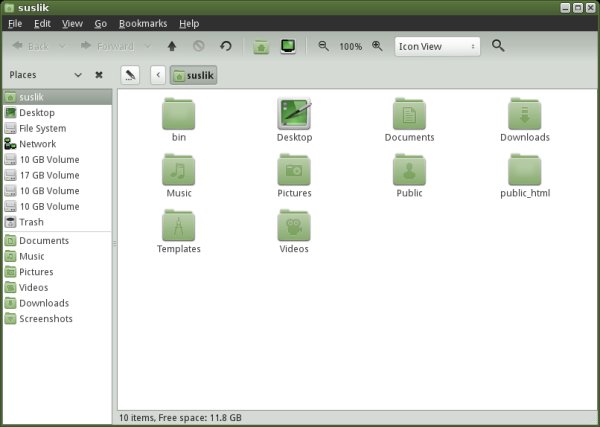Expand the Places sidebar selector dropdown
This screenshot has height=427, width=600.
coord(78,75)
